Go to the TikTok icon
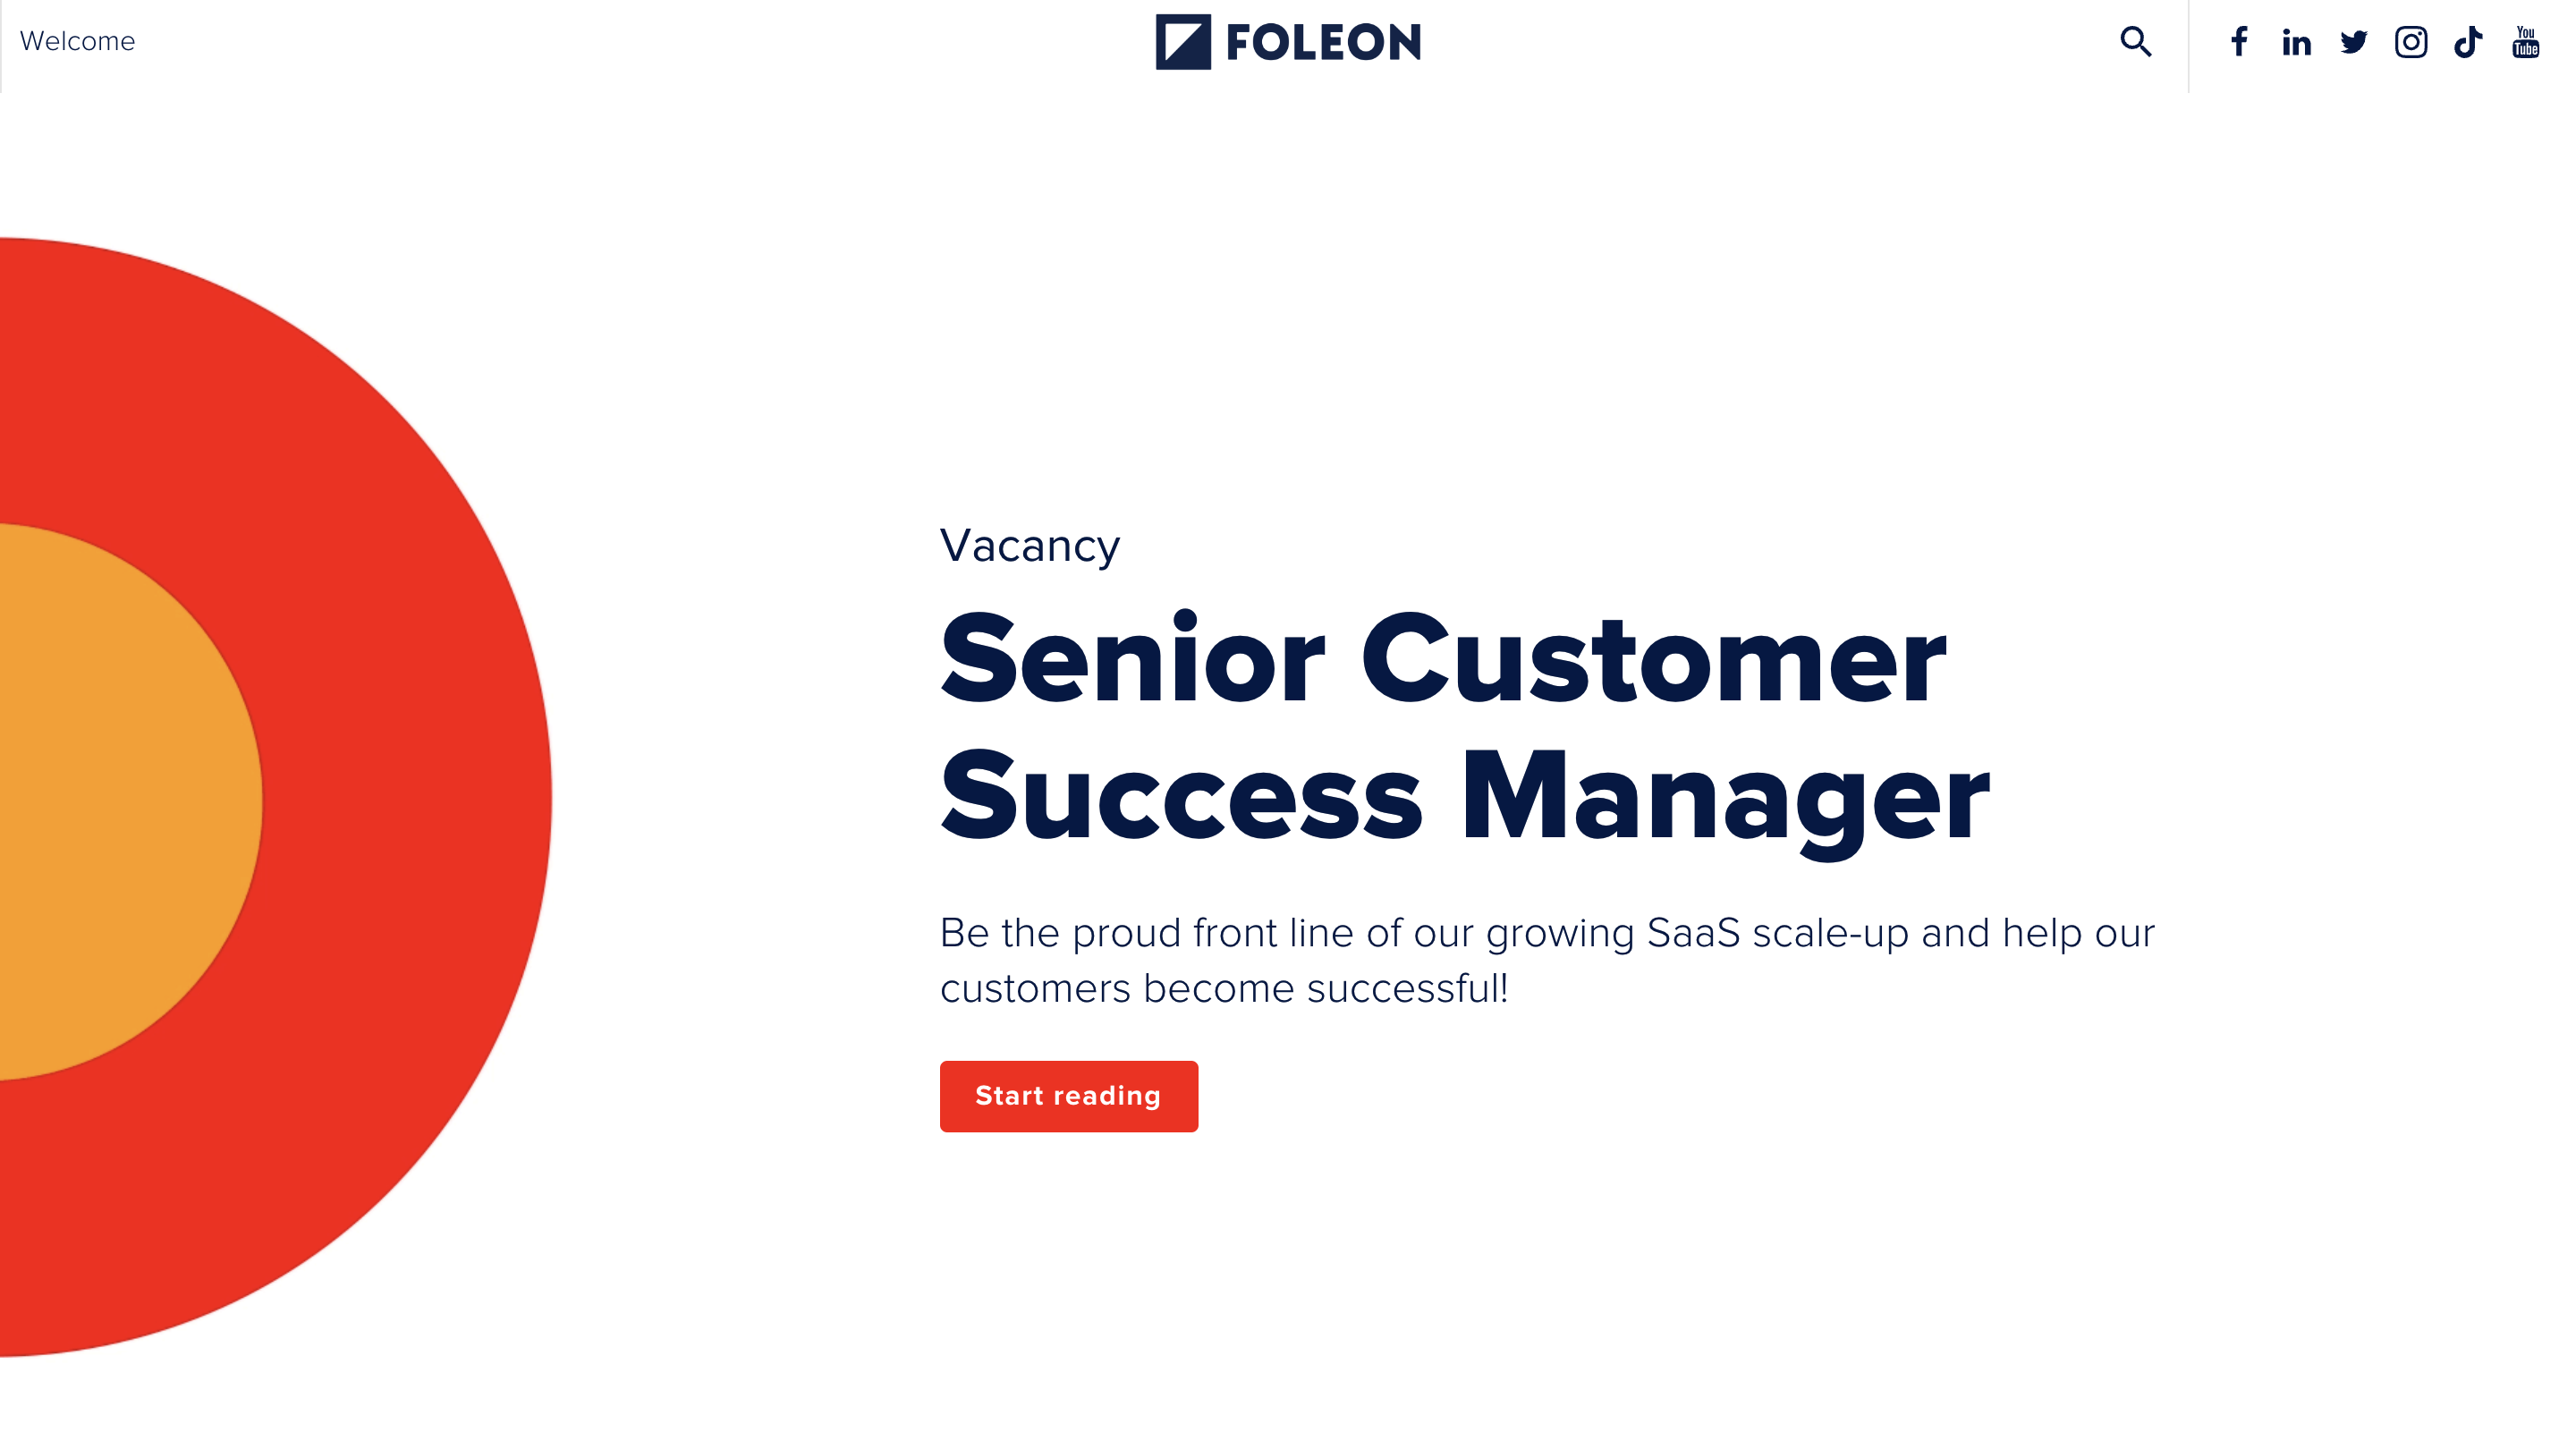This screenshot has width=2576, height=1449. point(2467,42)
